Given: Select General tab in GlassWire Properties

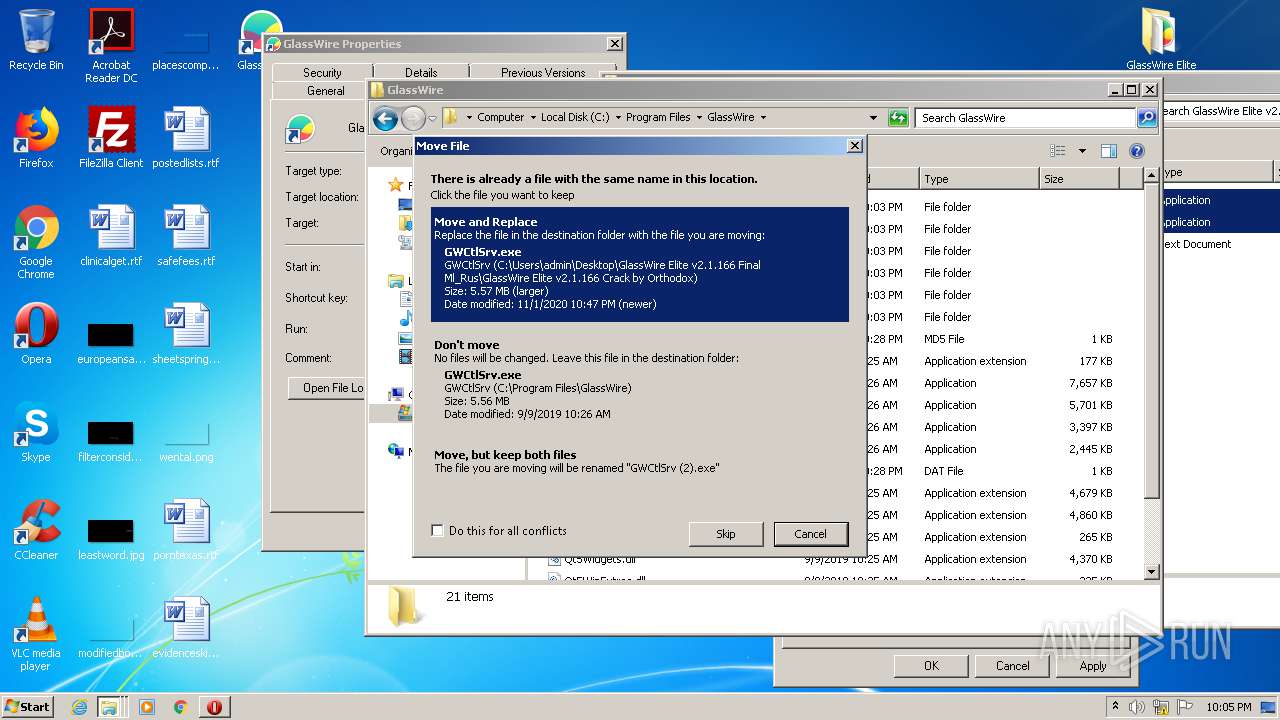Looking at the screenshot, I should (325, 91).
